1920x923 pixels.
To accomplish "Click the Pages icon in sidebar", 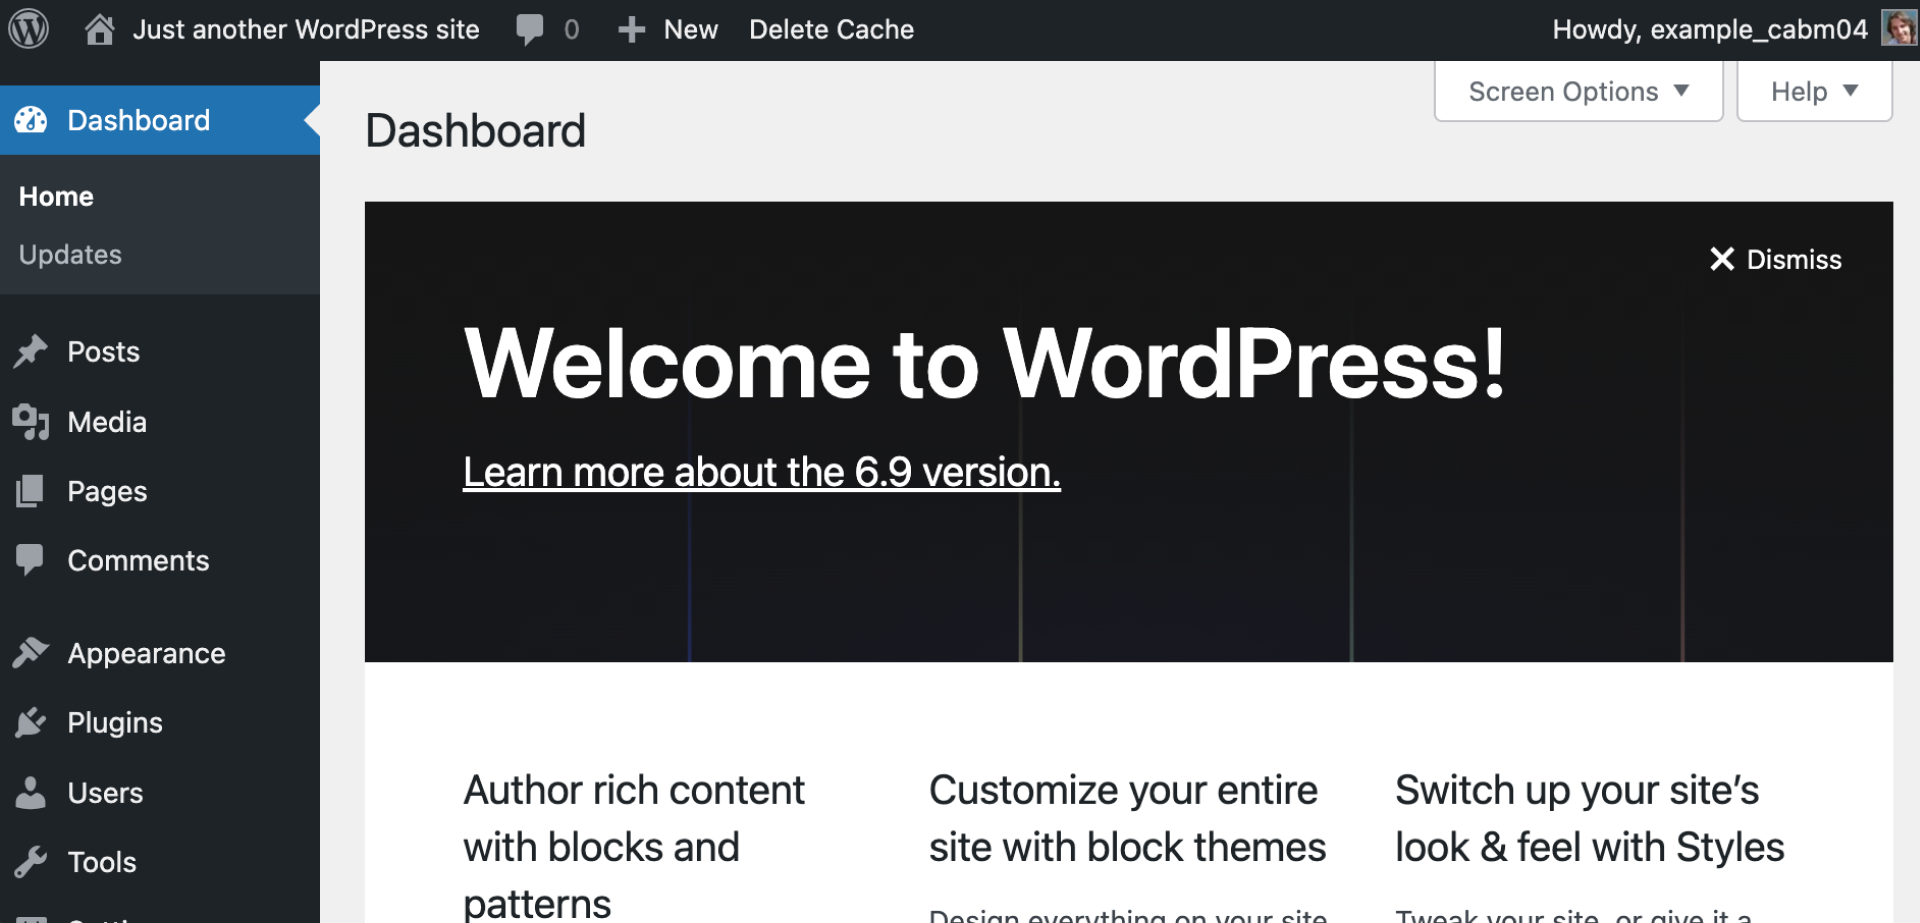I will [31, 491].
